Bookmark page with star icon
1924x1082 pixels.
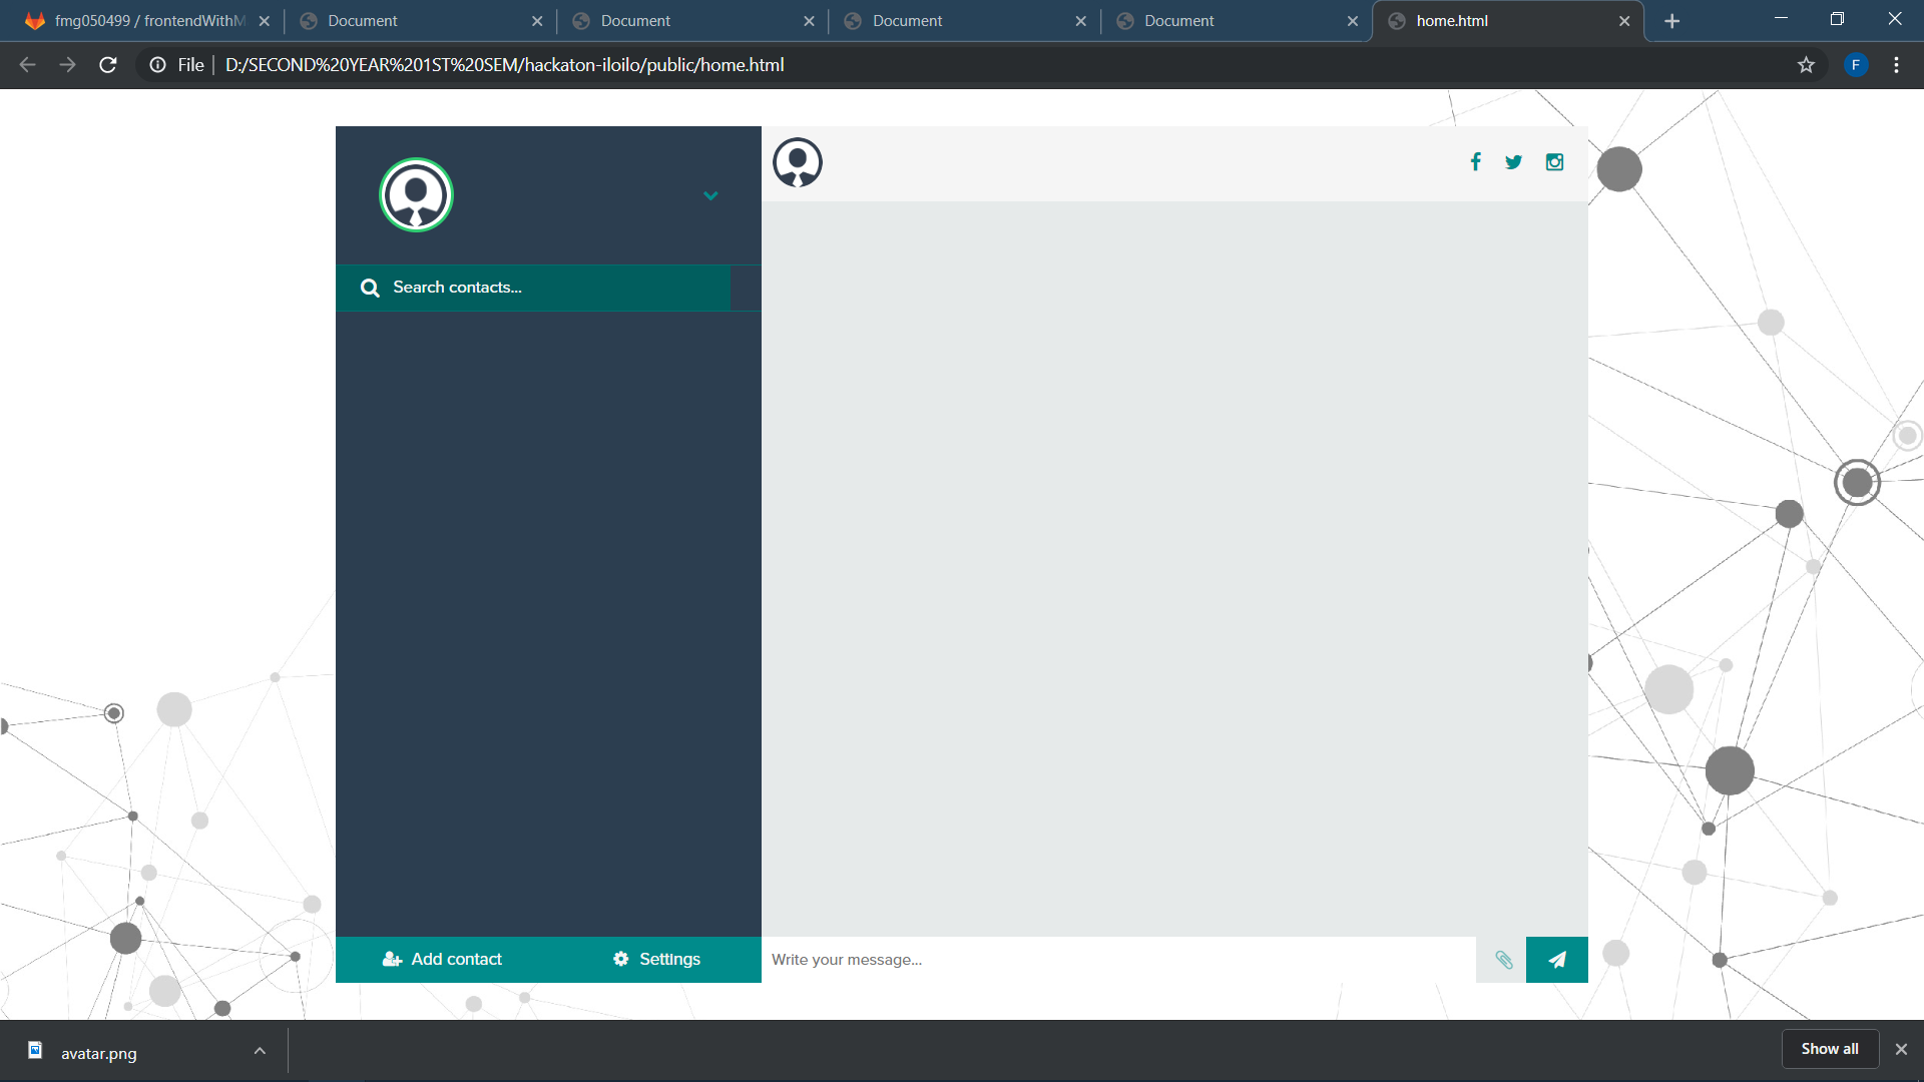1805,65
